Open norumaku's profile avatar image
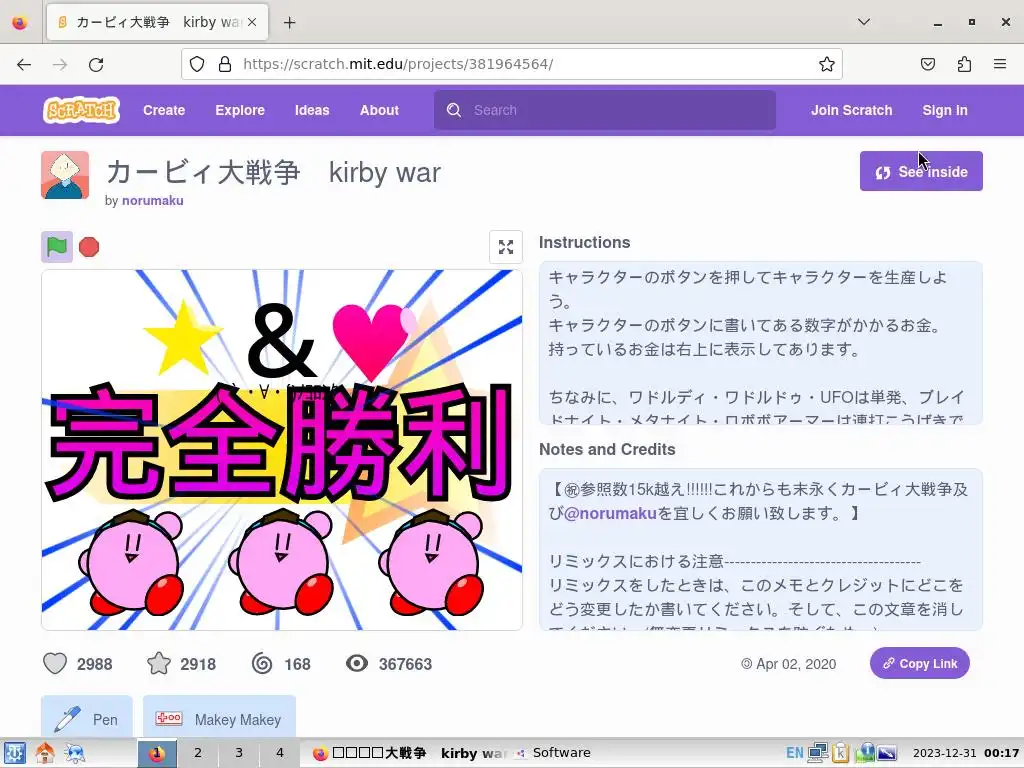Screen dimensions: 1024x768 [65, 175]
